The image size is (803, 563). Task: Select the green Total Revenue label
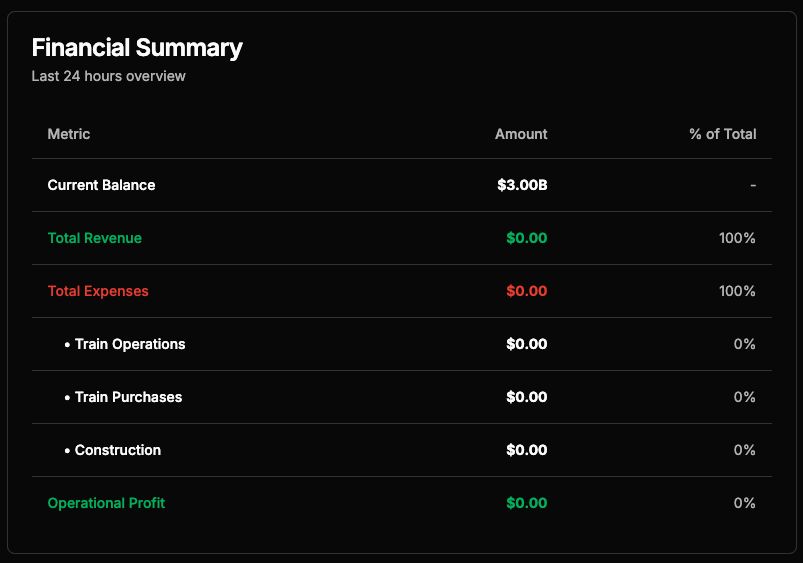[95, 238]
